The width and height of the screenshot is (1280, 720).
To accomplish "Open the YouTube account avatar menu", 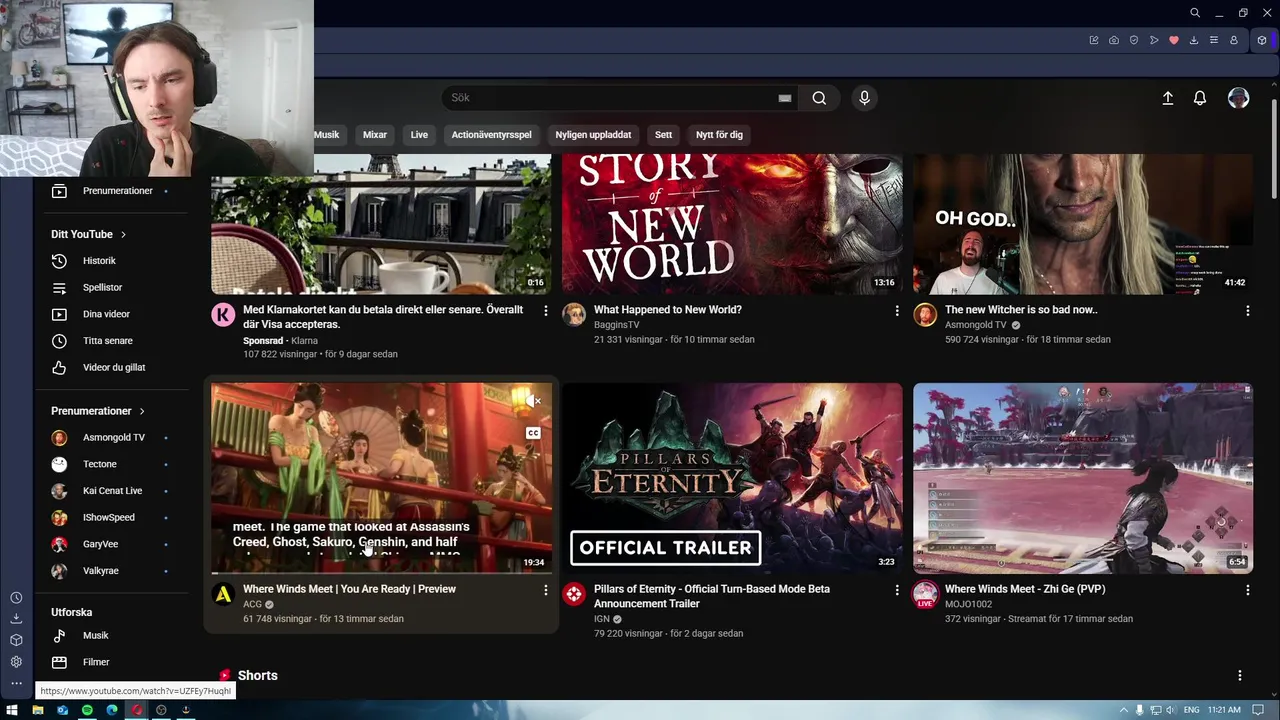I will (1238, 98).
